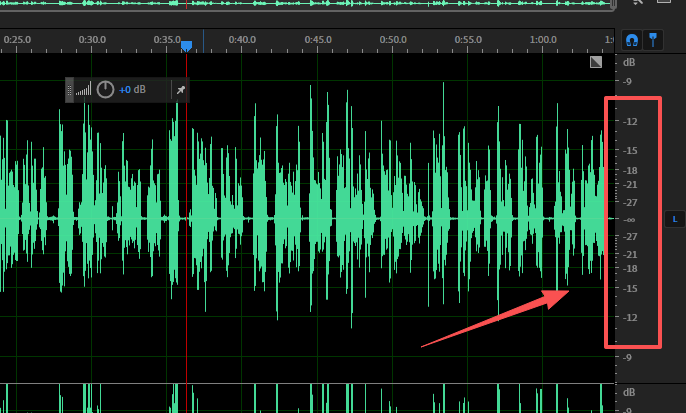Screen dimensions: 686x413
Task: Toggle the L channel enable button
Action: pyautogui.click(x=675, y=219)
